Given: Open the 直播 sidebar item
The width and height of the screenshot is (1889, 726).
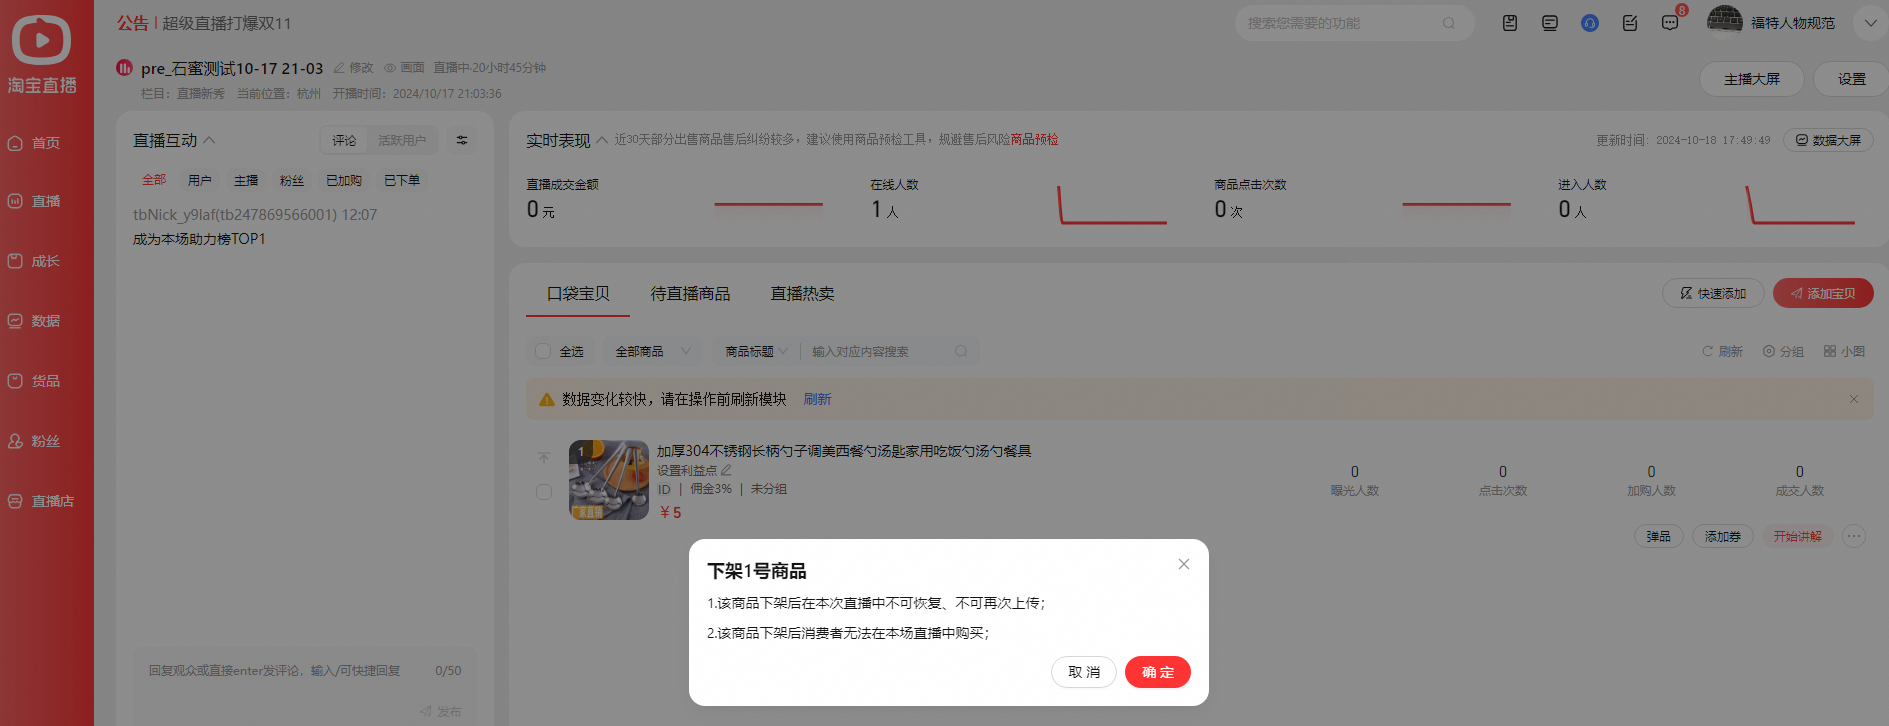Looking at the screenshot, I should 34,201.
